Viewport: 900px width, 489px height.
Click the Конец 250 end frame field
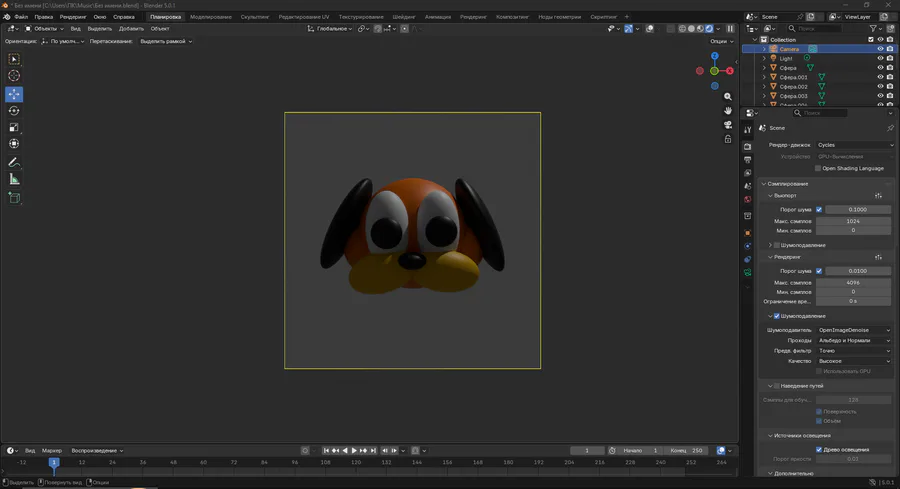tap(686, 451)
